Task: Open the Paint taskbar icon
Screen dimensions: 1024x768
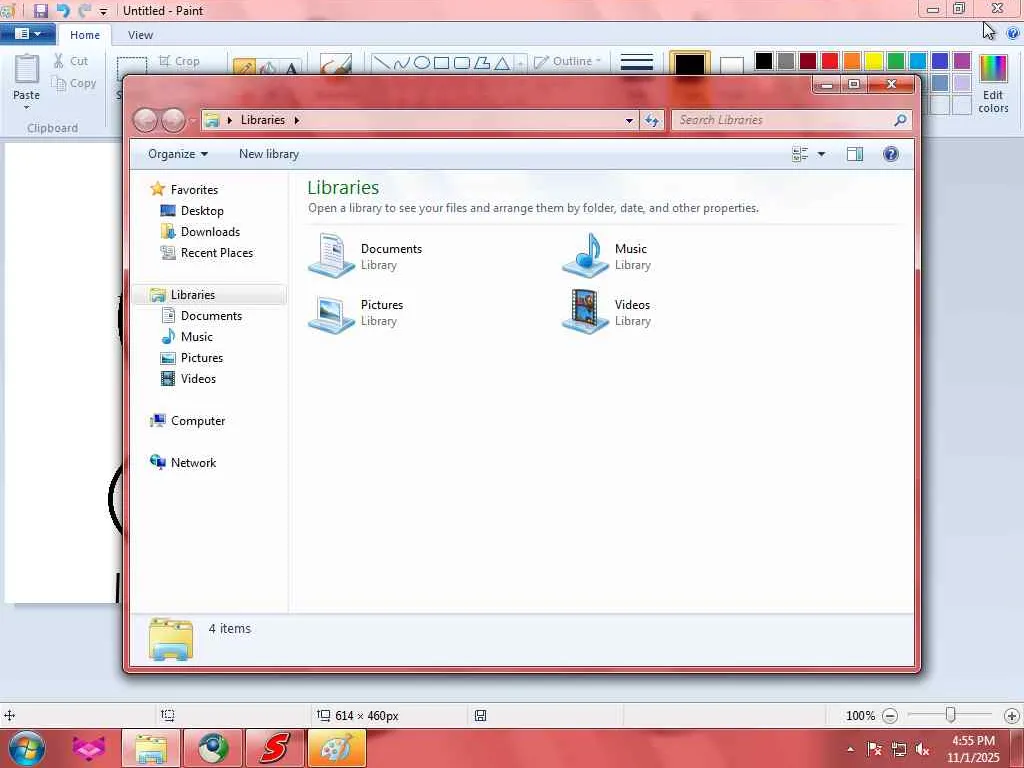Action: [x=336, y=748]
